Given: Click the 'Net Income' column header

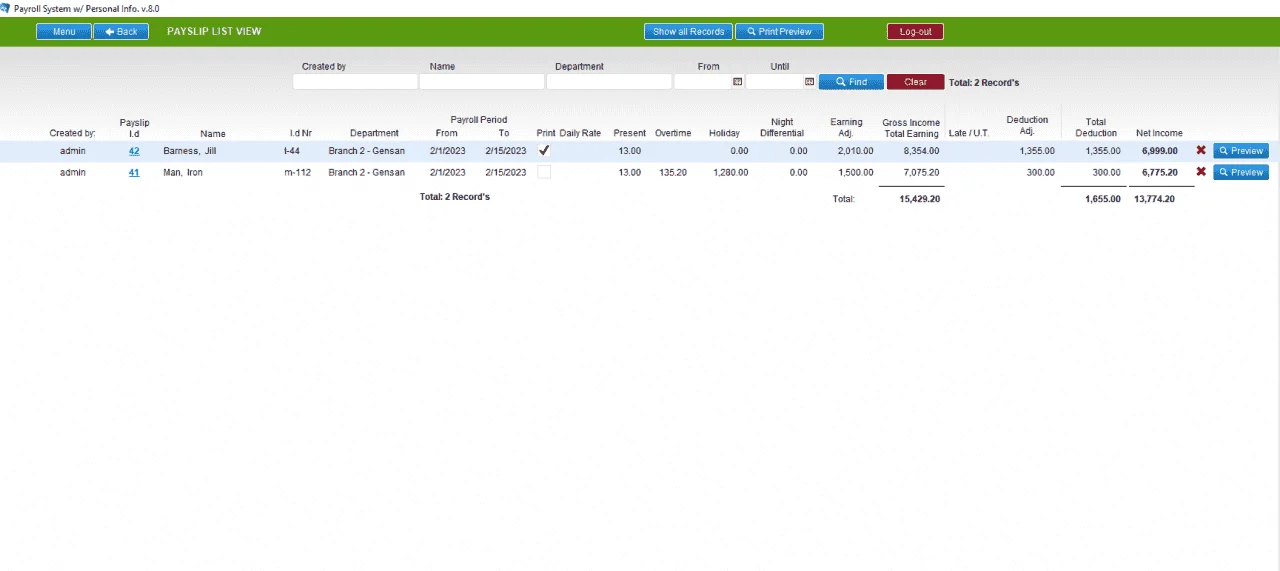Looking at the screenshot, I should 1159,133.
